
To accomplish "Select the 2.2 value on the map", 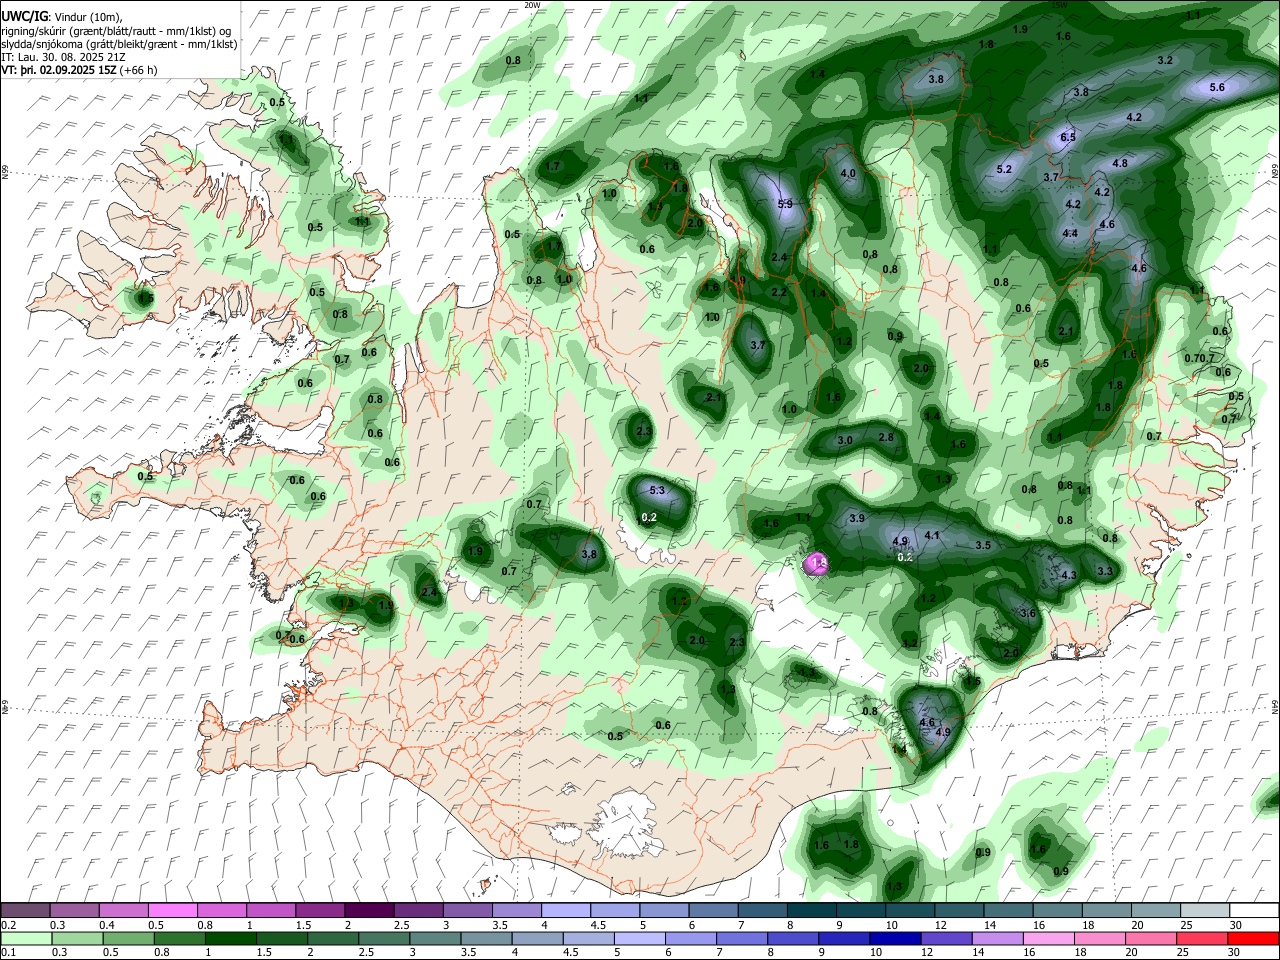I will coord(779,293).
